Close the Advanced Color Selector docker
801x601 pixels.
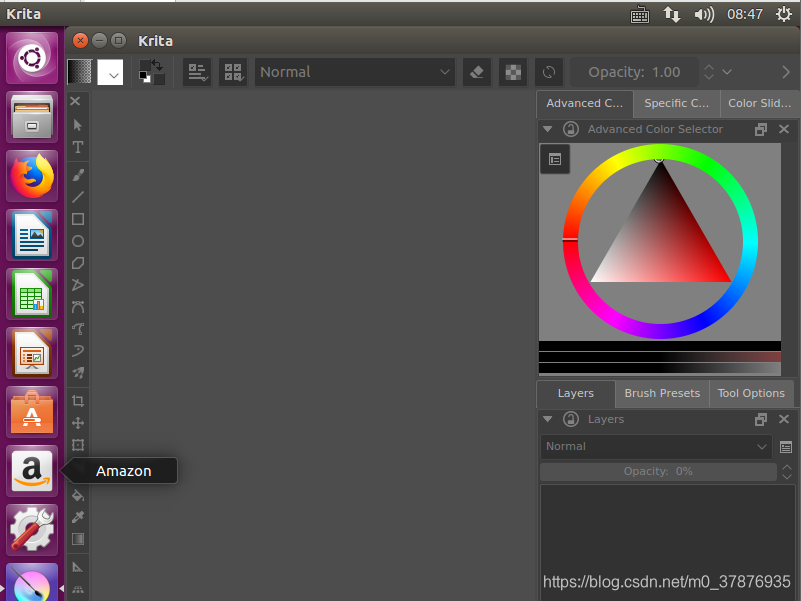tap(784, 129)
